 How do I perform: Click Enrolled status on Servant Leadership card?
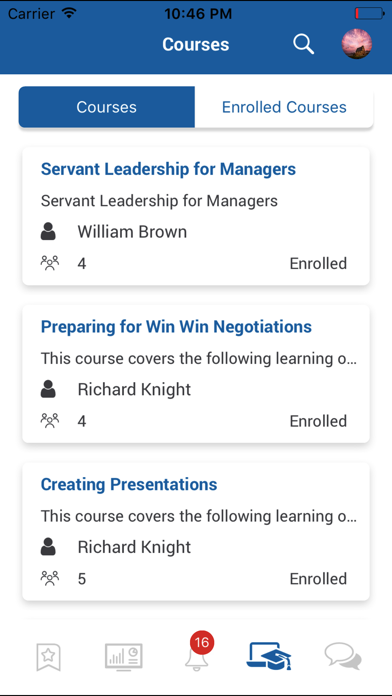click(x=318, y=263)
